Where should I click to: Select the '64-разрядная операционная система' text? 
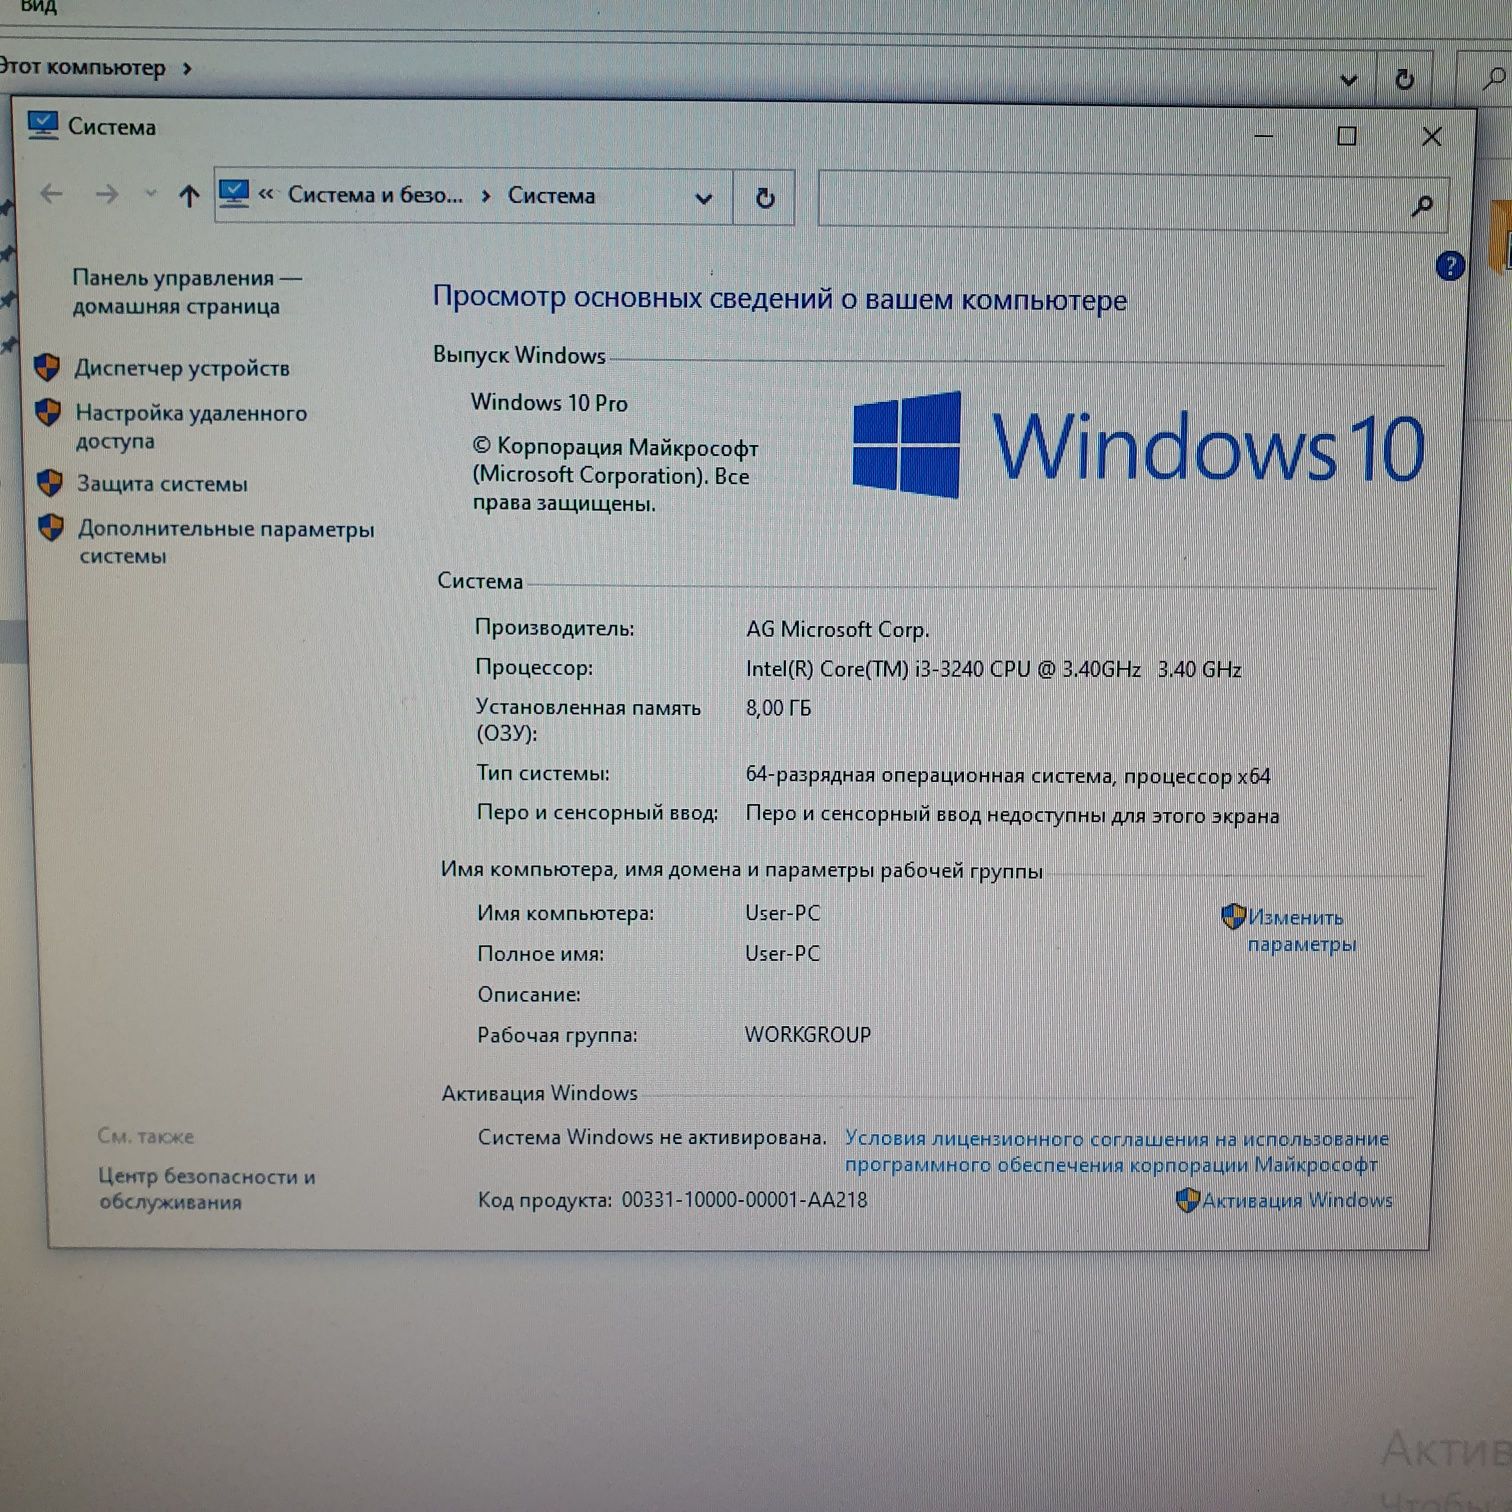929,775
